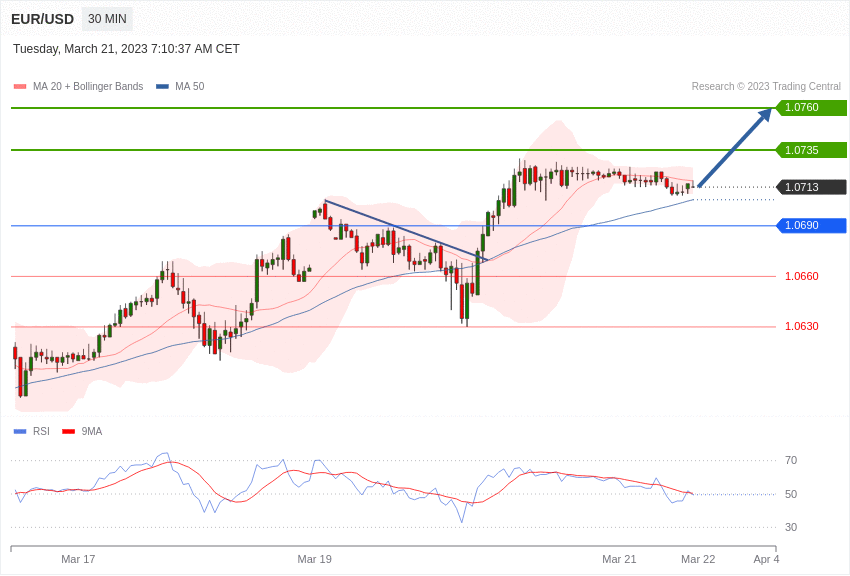The height and width of the screenshot is (576, 850).
Task: Click the RSI 70 level label
Action: pyautogui.click(x=791, y=461)
